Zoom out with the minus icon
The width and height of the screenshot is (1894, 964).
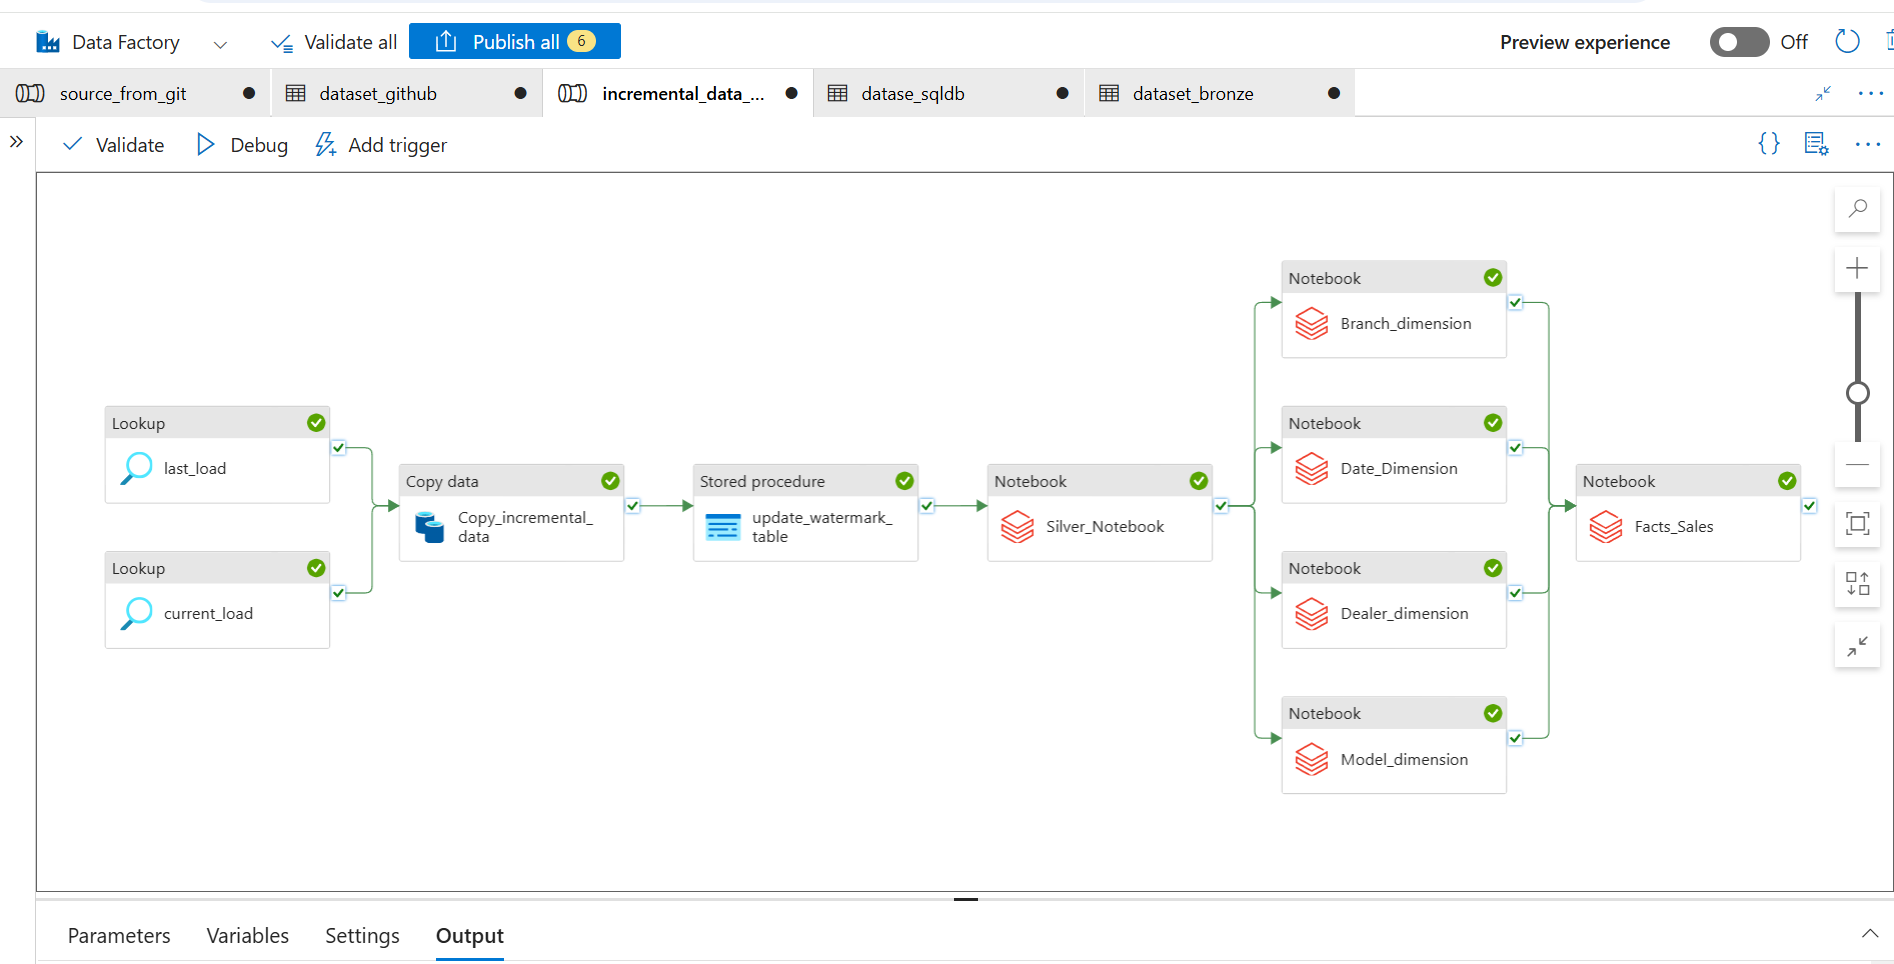1857,465
